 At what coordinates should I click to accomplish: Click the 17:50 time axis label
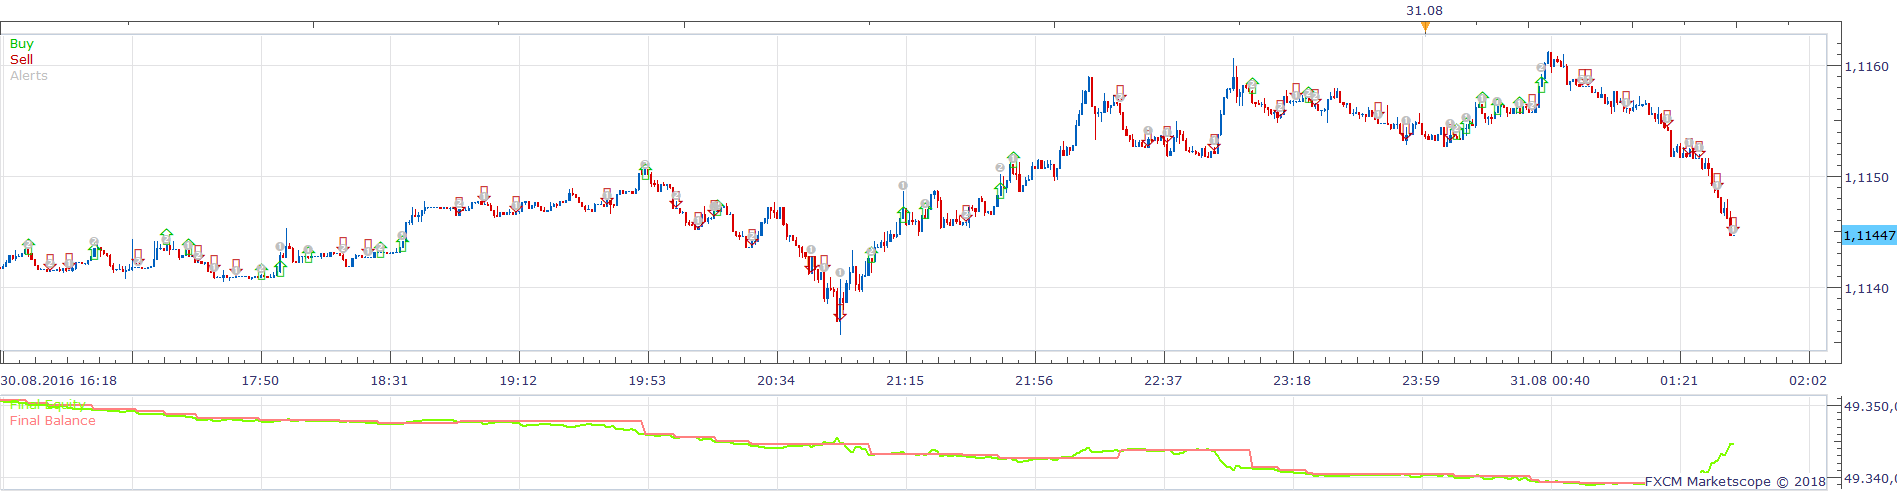(260, 381)
